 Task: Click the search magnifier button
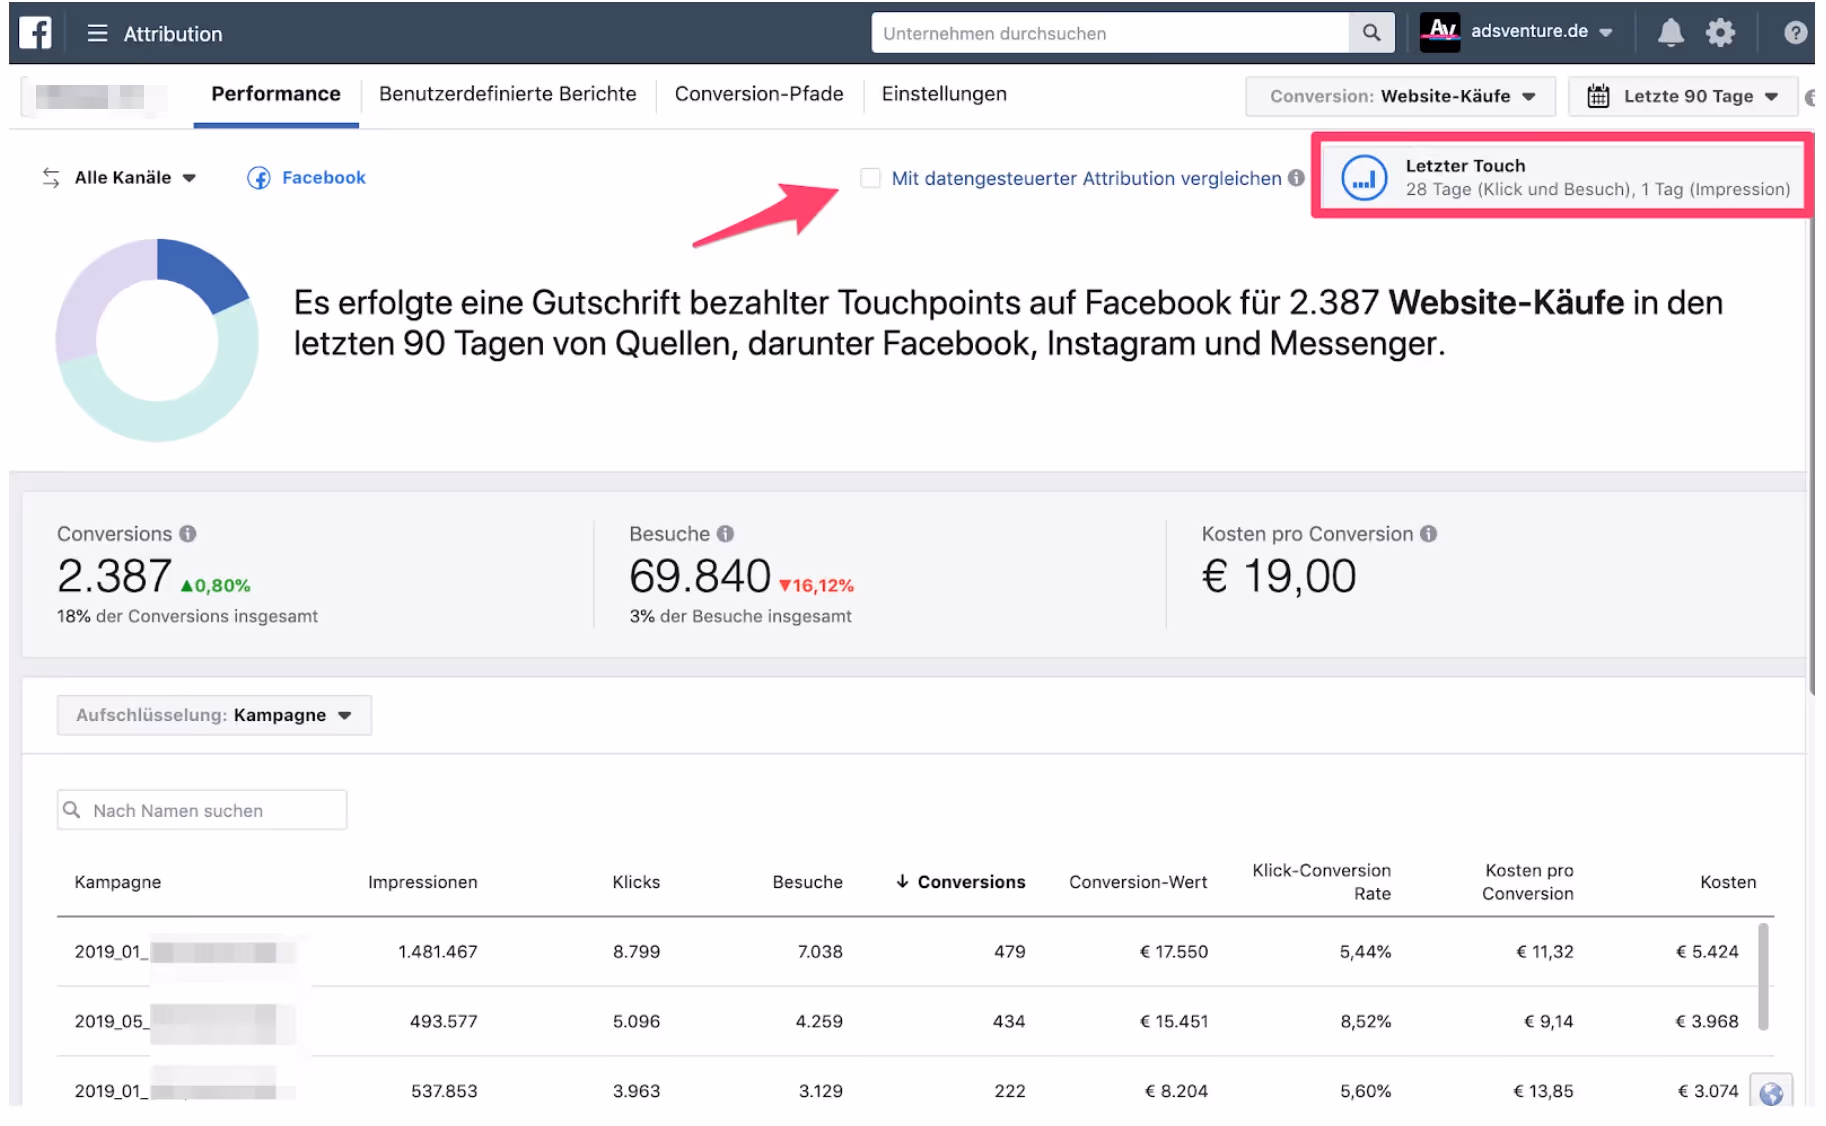pos(1371,33)
